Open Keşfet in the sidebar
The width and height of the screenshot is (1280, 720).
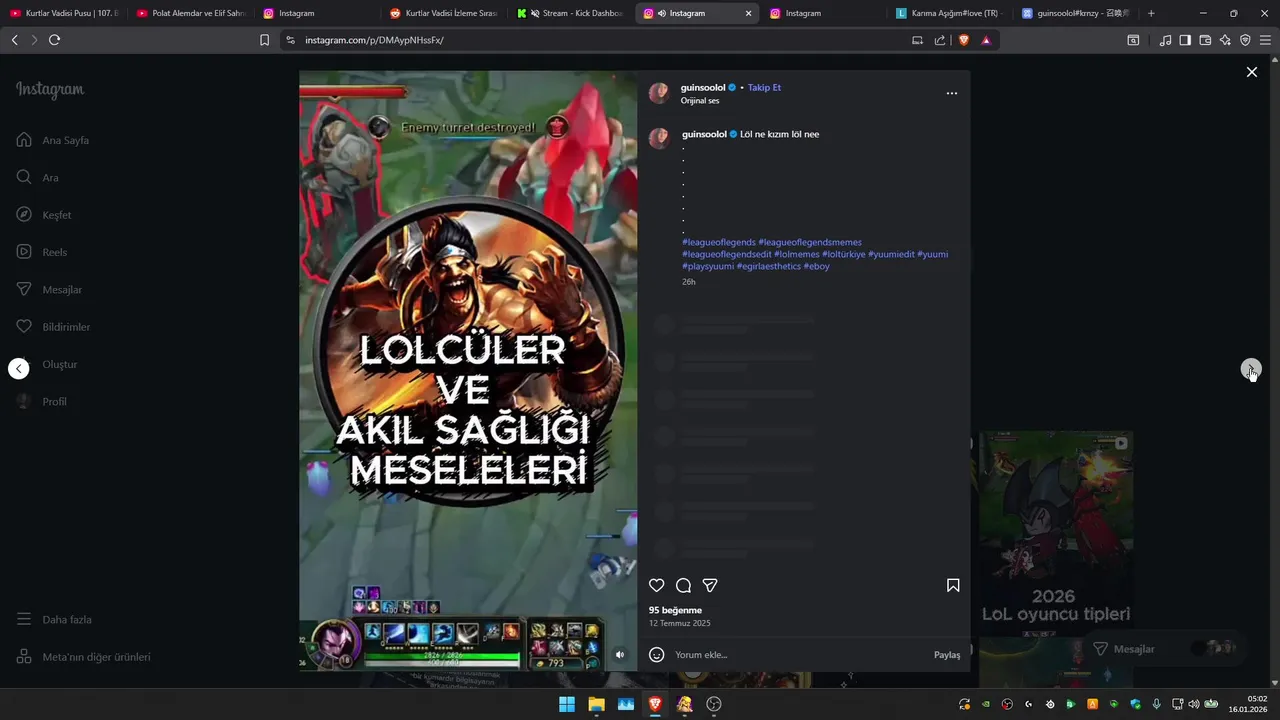[x=44, y=215]
